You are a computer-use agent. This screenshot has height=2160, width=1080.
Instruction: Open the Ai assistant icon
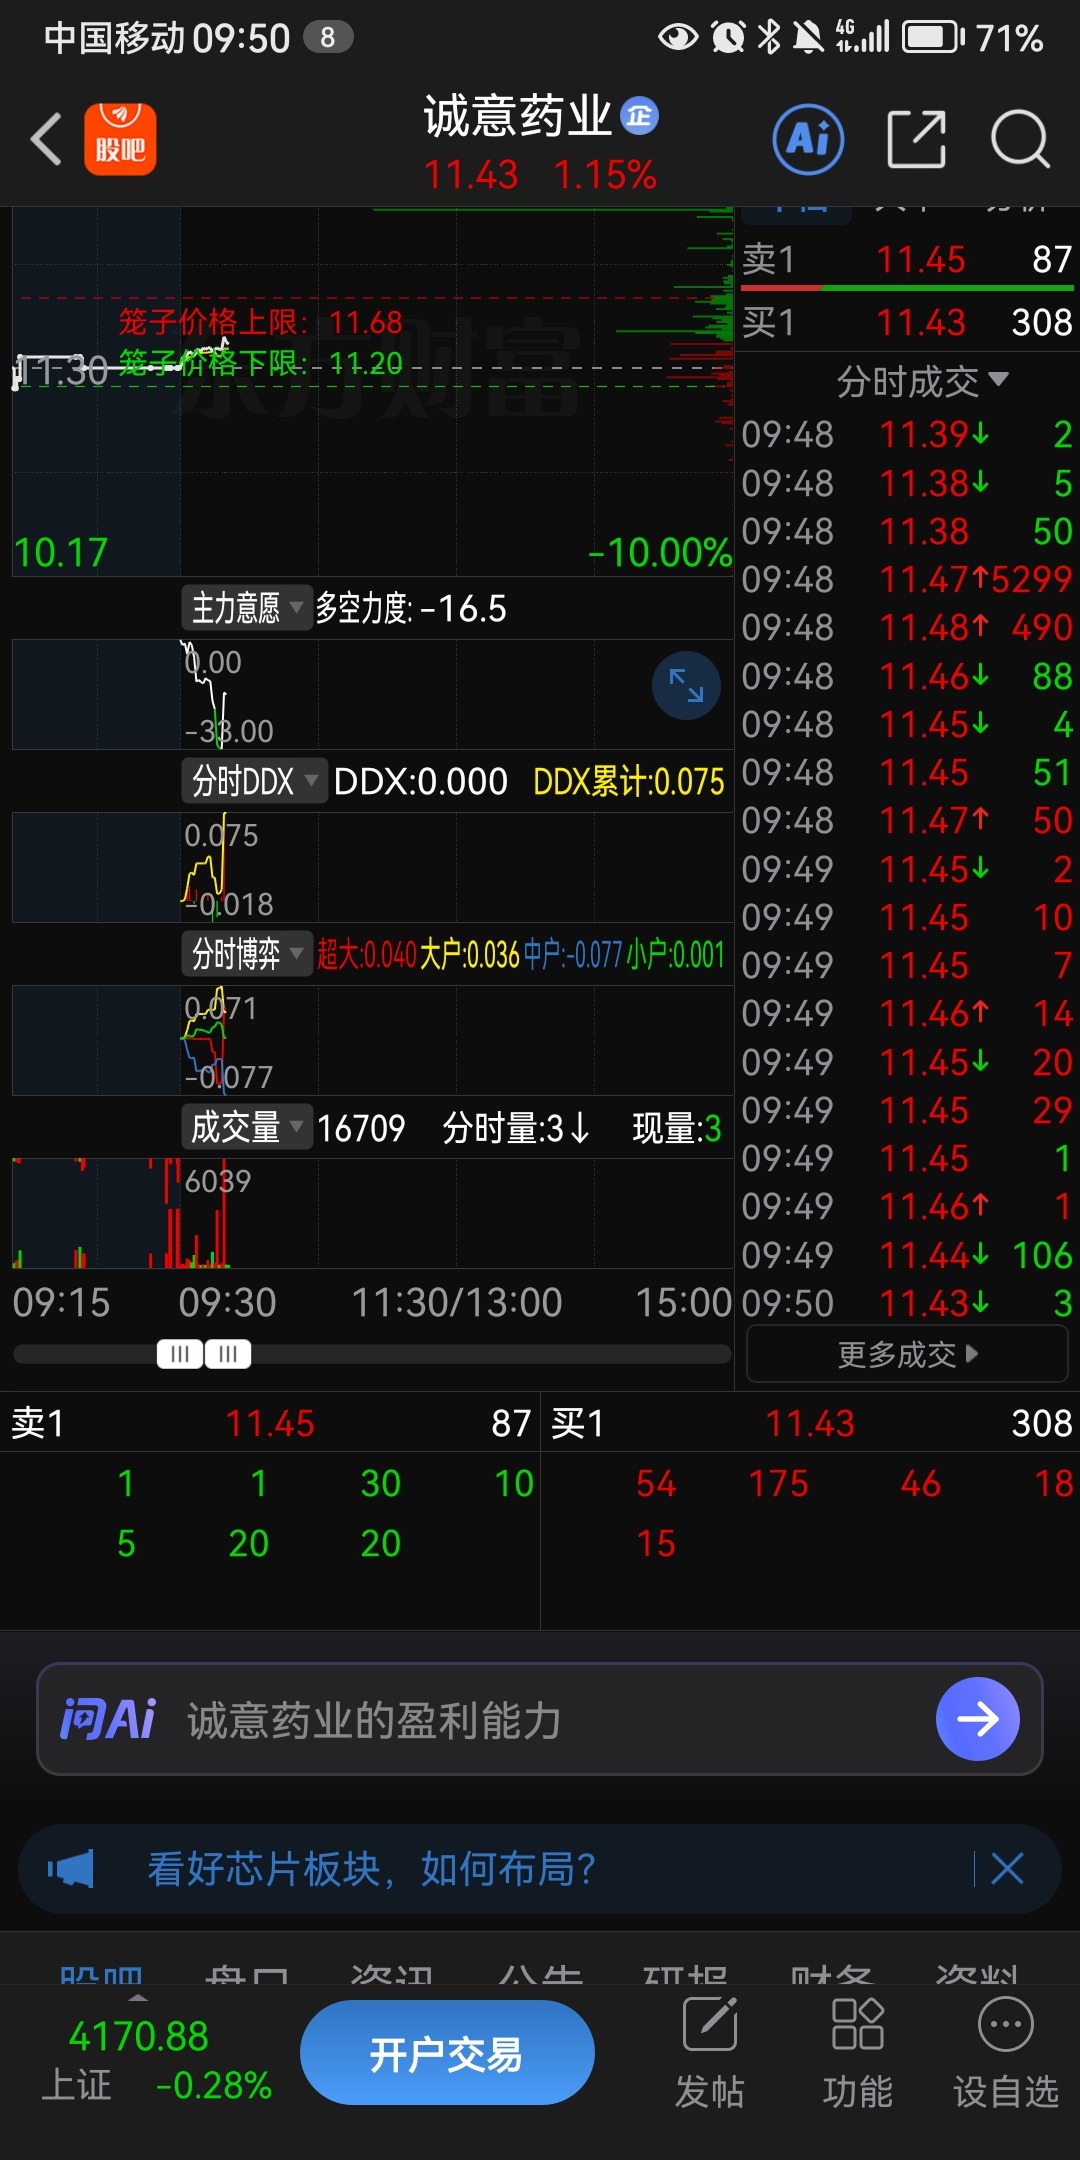[x=808, y=139]
